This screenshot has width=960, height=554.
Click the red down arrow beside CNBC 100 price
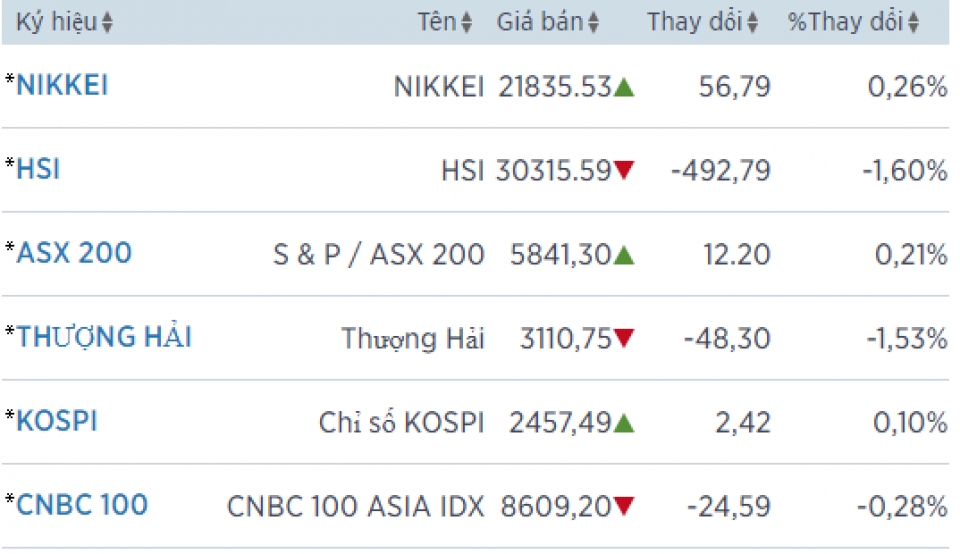[625, 508]
